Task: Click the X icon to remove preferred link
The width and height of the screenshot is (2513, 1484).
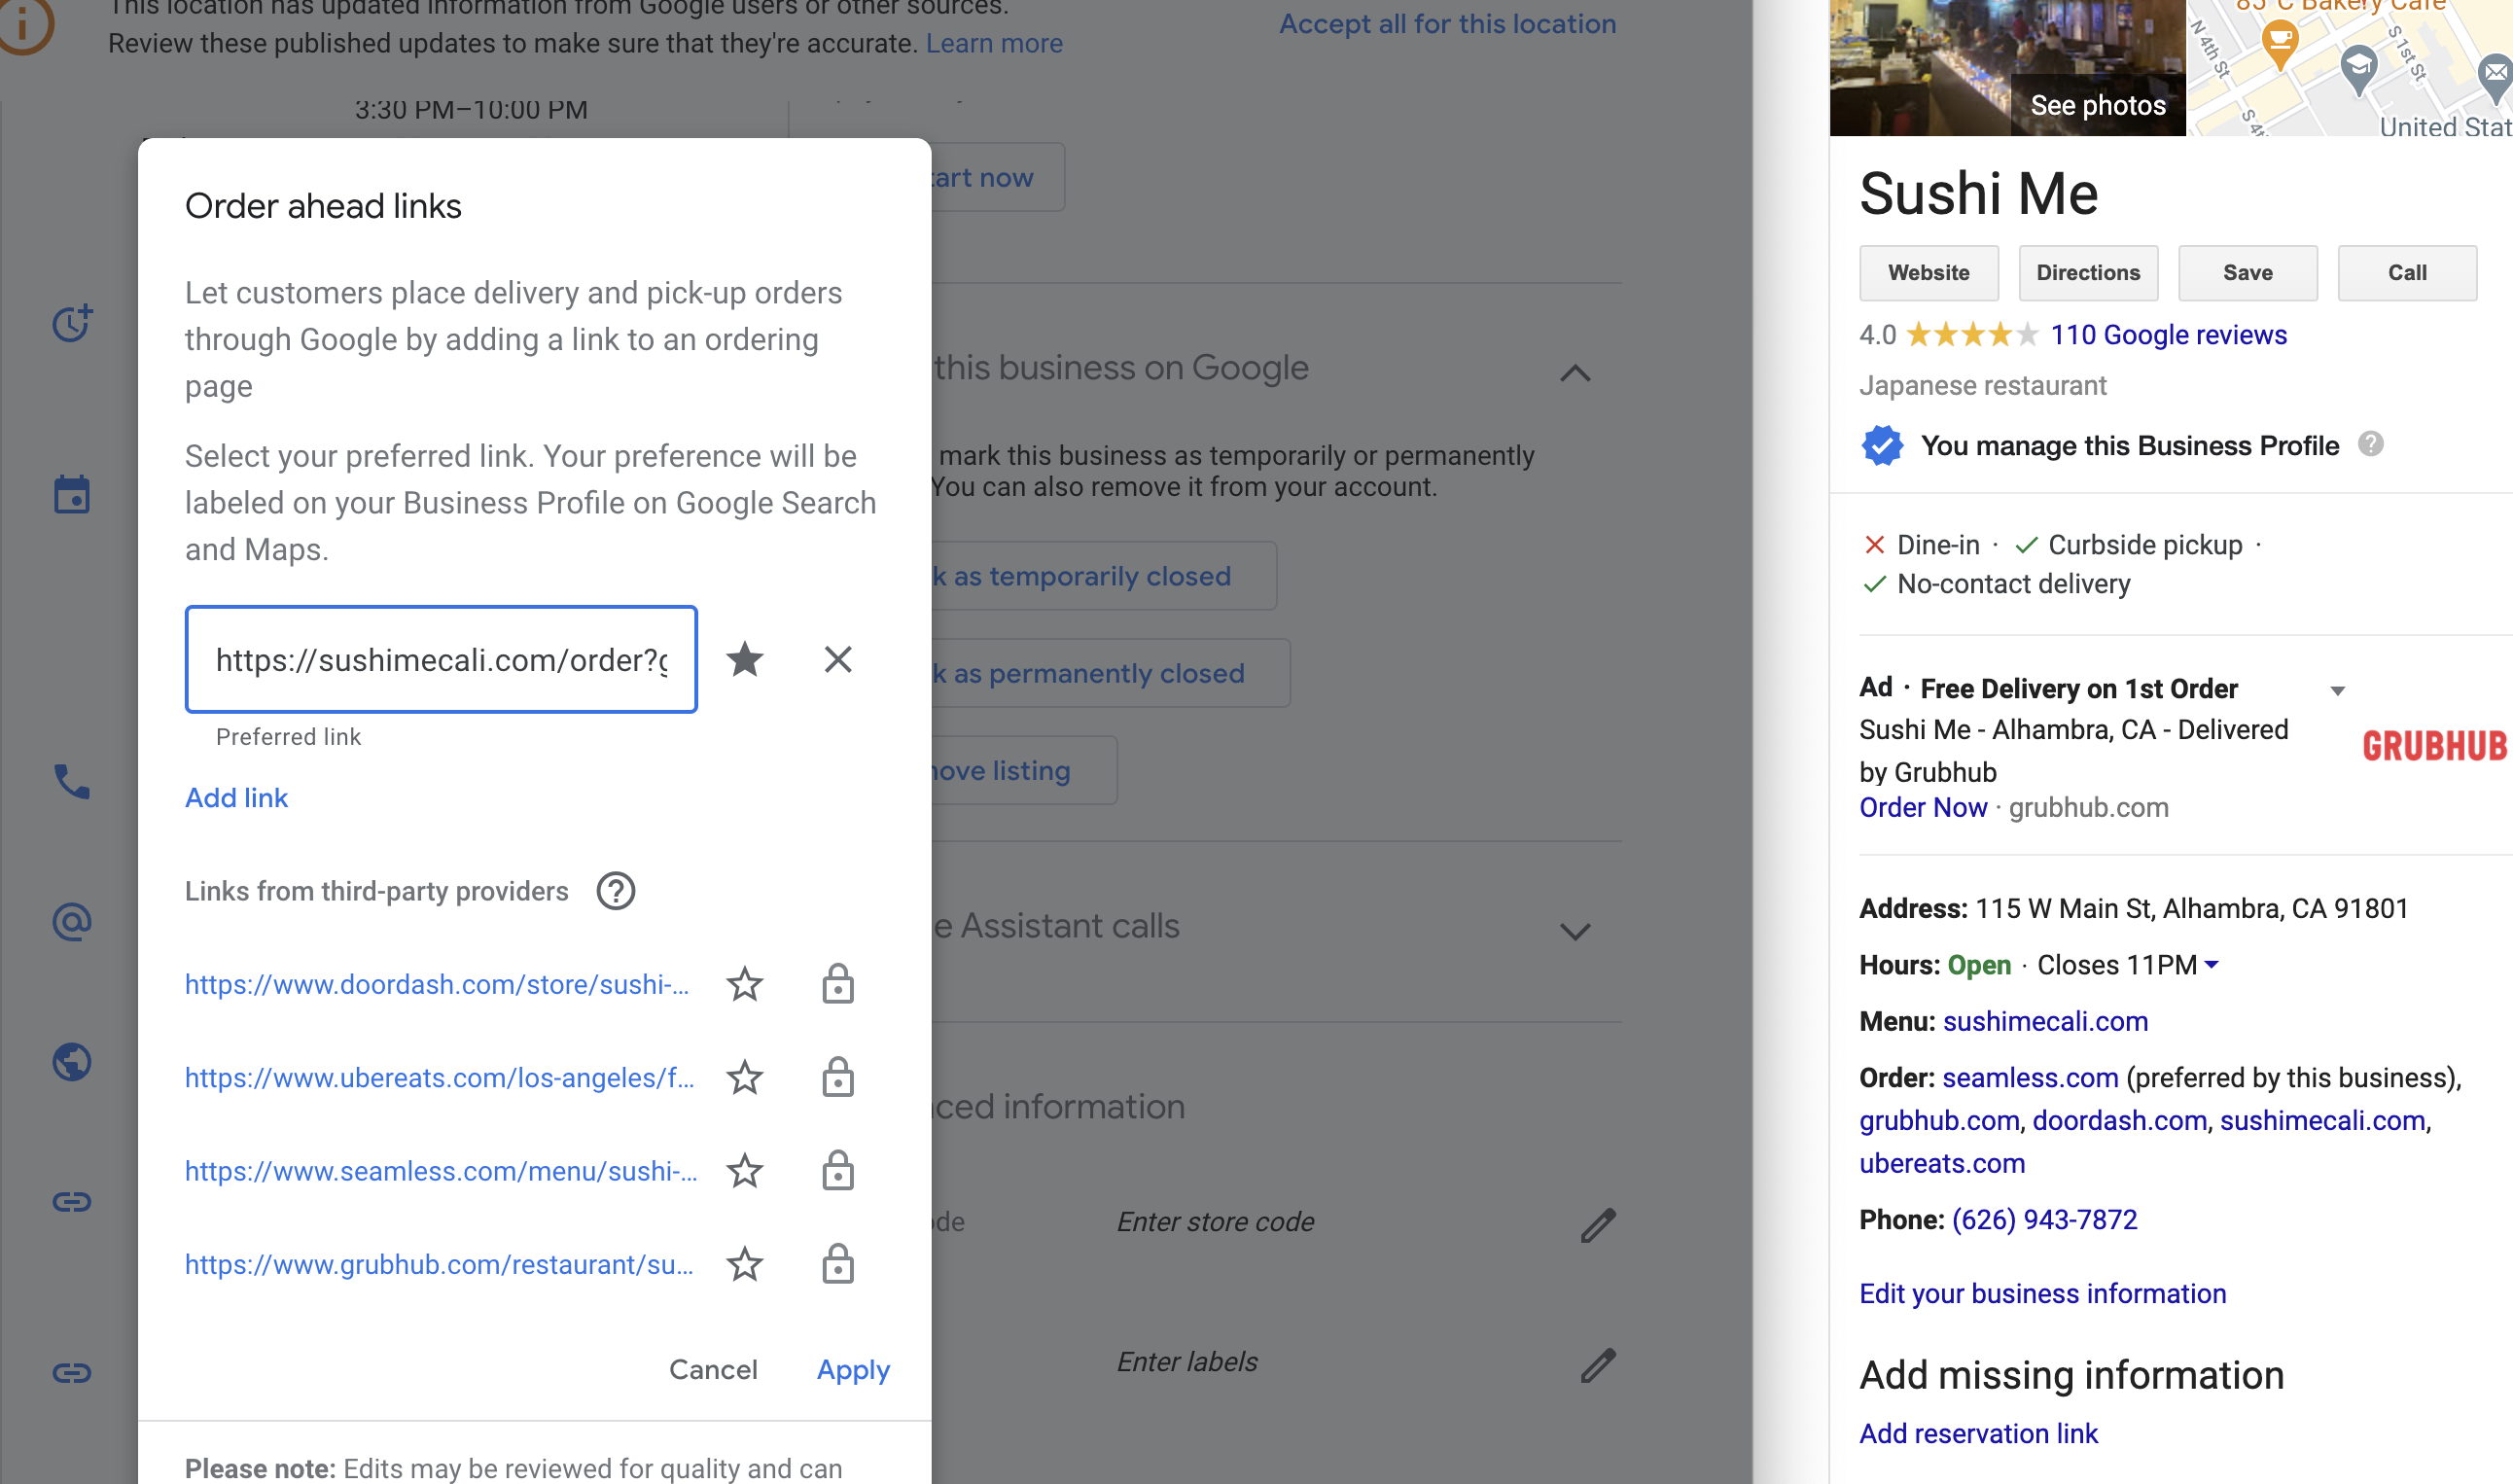Action: click(839, 657)
